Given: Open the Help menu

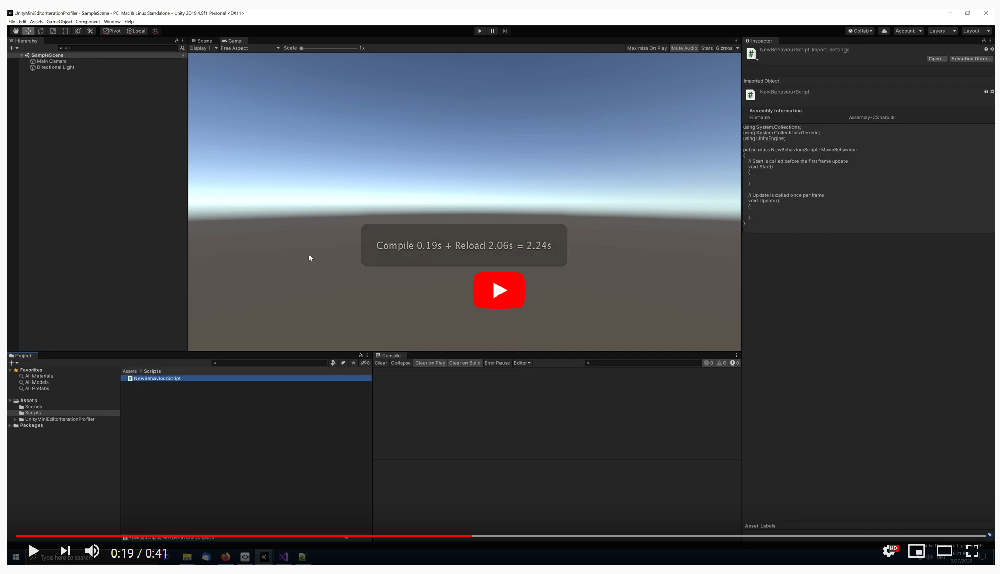Looking at the screenshot, I should coord(129,22).
